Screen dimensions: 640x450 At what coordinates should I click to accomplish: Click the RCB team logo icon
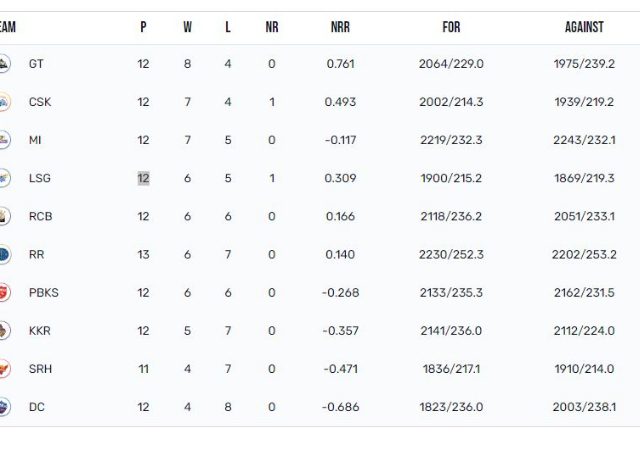[4, 216]
